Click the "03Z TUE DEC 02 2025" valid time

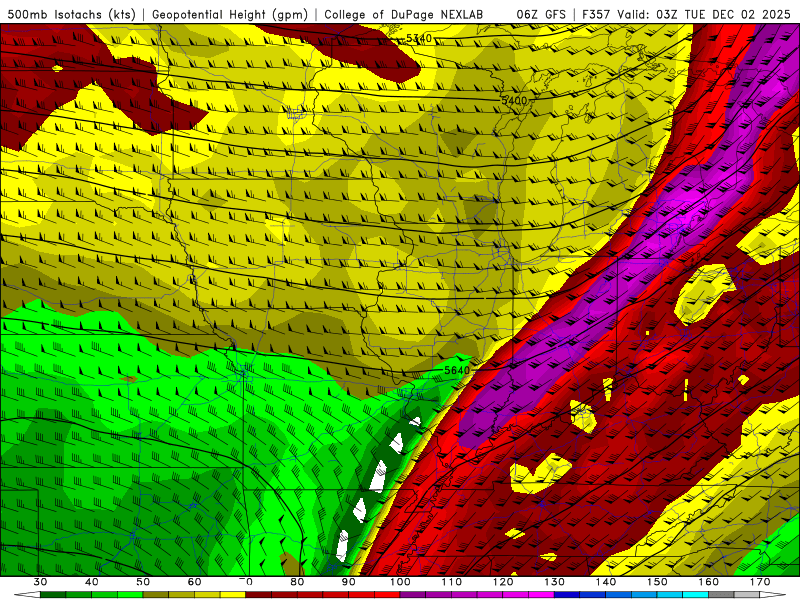tap(723, 14)
